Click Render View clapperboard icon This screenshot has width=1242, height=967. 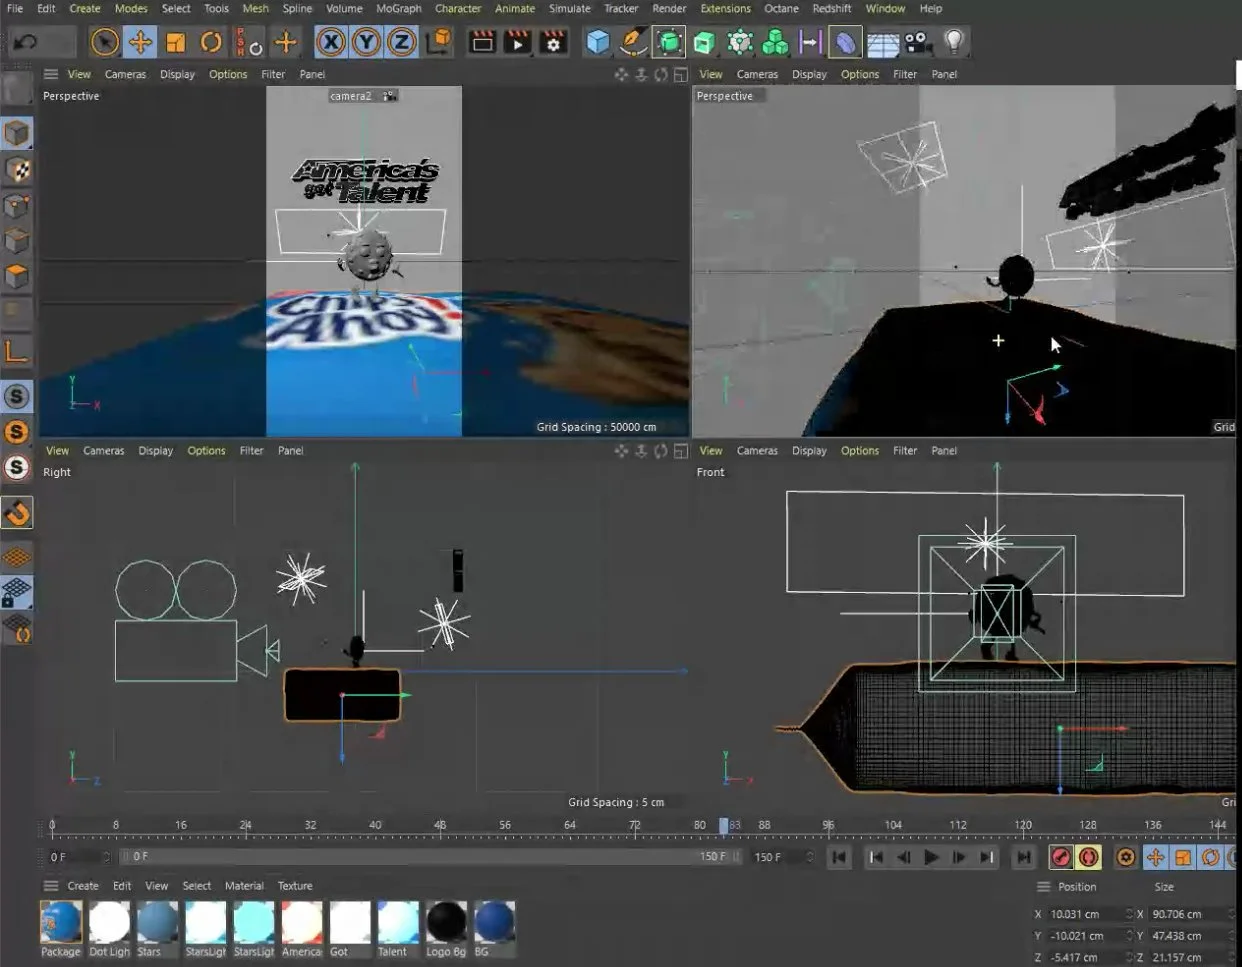click(x=482, y=42)
